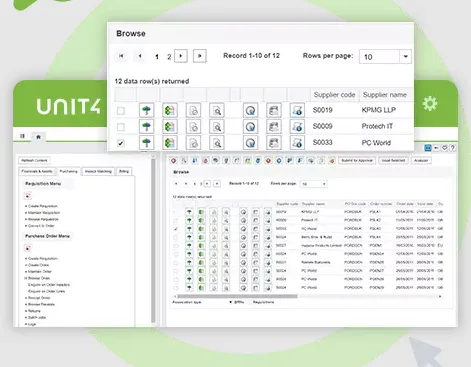Untick the checked box for S0033 PC World
This screenshot has height=367, width=471.
pyautogui.click(x=121, y=143)
